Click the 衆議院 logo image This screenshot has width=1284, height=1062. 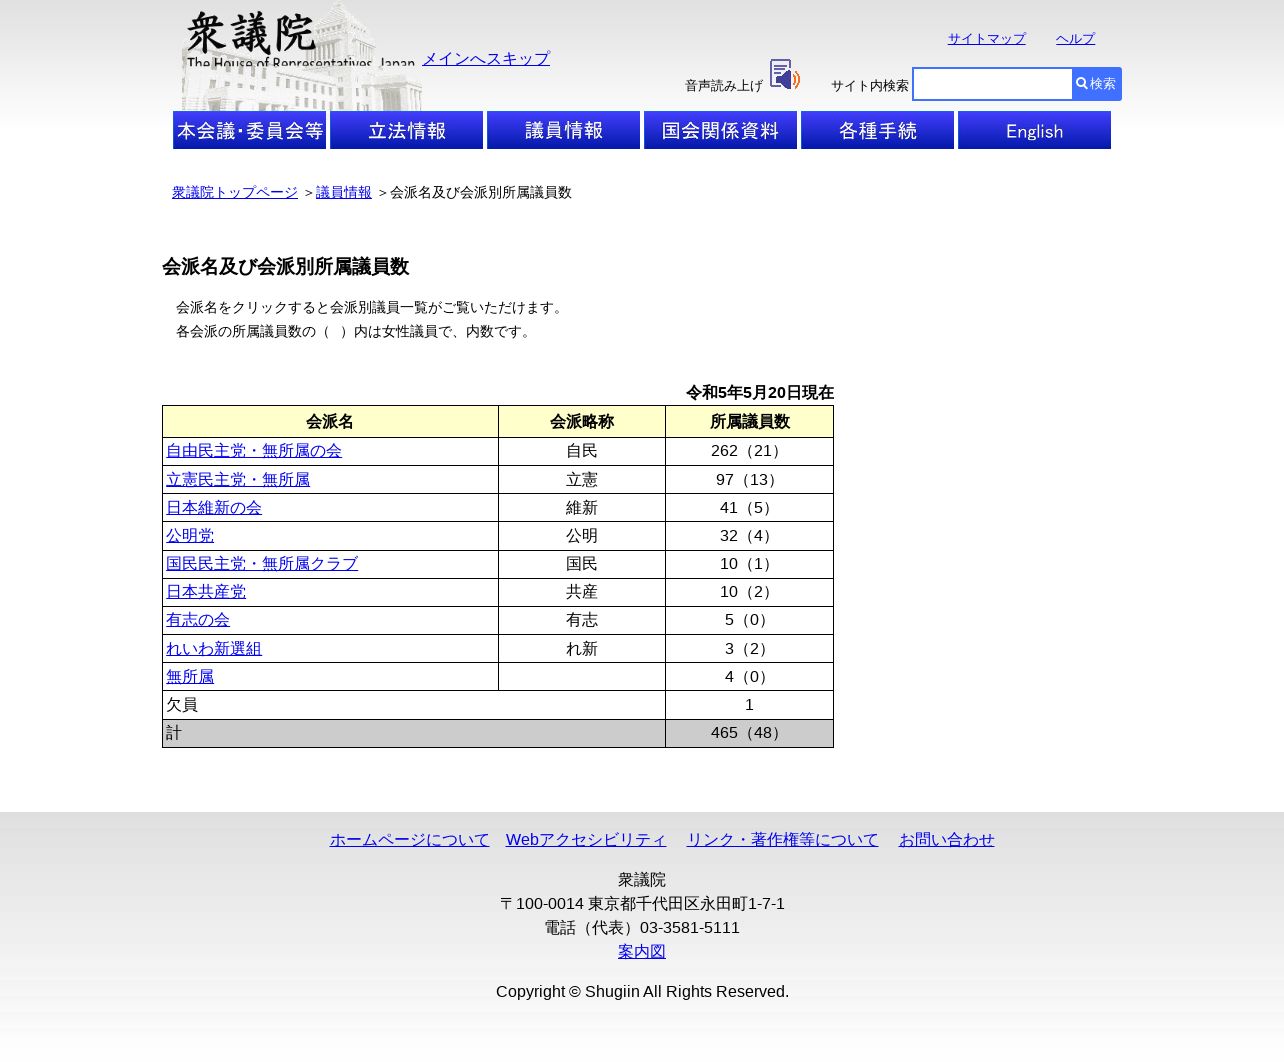click(x=301, y=56)
